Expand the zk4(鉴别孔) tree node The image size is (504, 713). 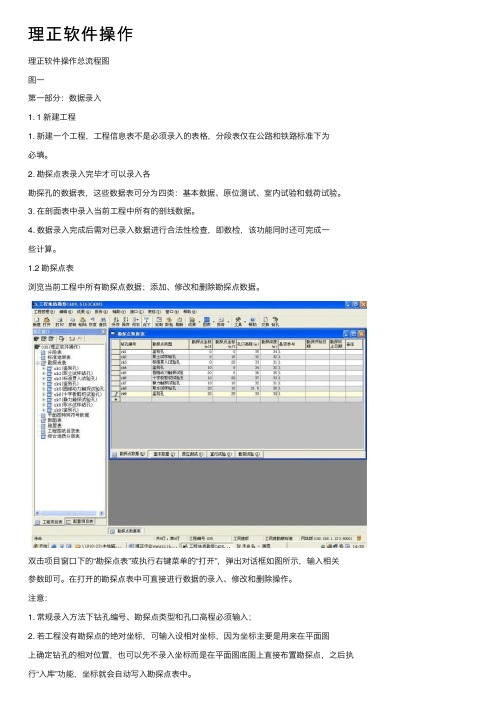(44, 384)
